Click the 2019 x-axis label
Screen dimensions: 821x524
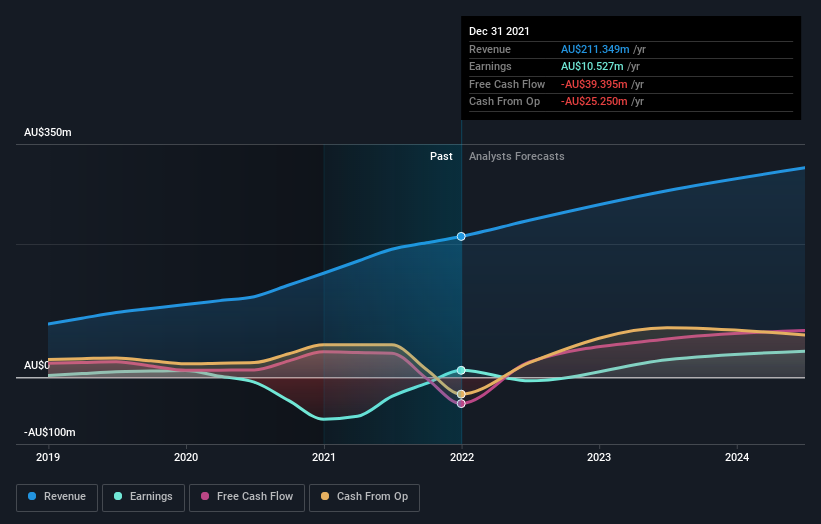pyautogui.click(x=48, y=457)
